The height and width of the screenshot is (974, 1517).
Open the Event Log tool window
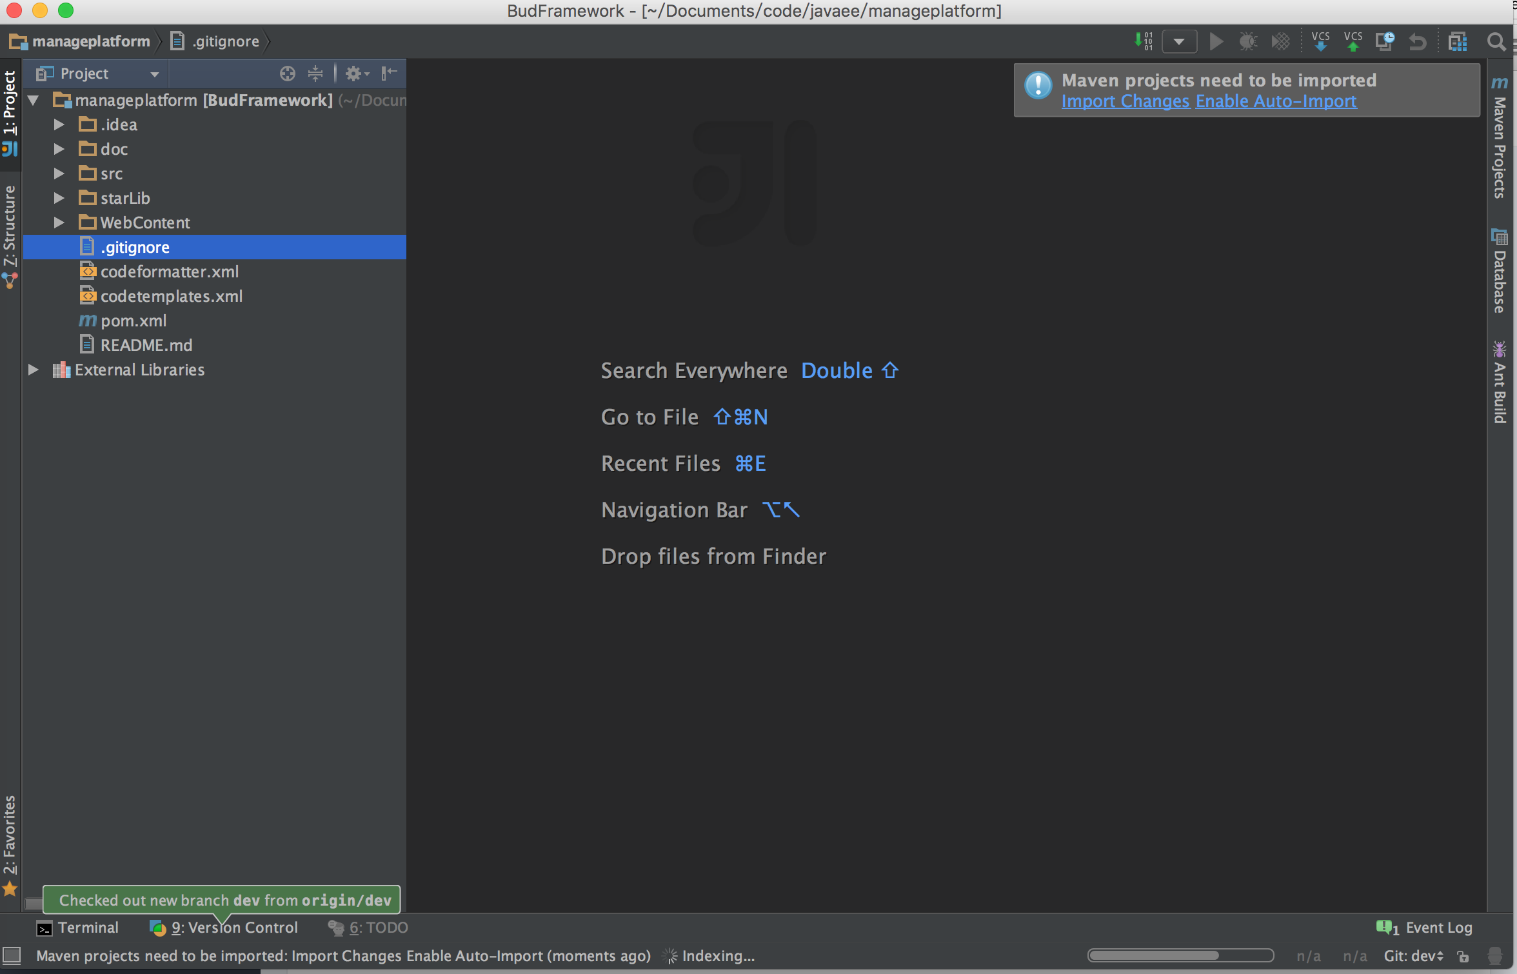(x=1425, y=928)
